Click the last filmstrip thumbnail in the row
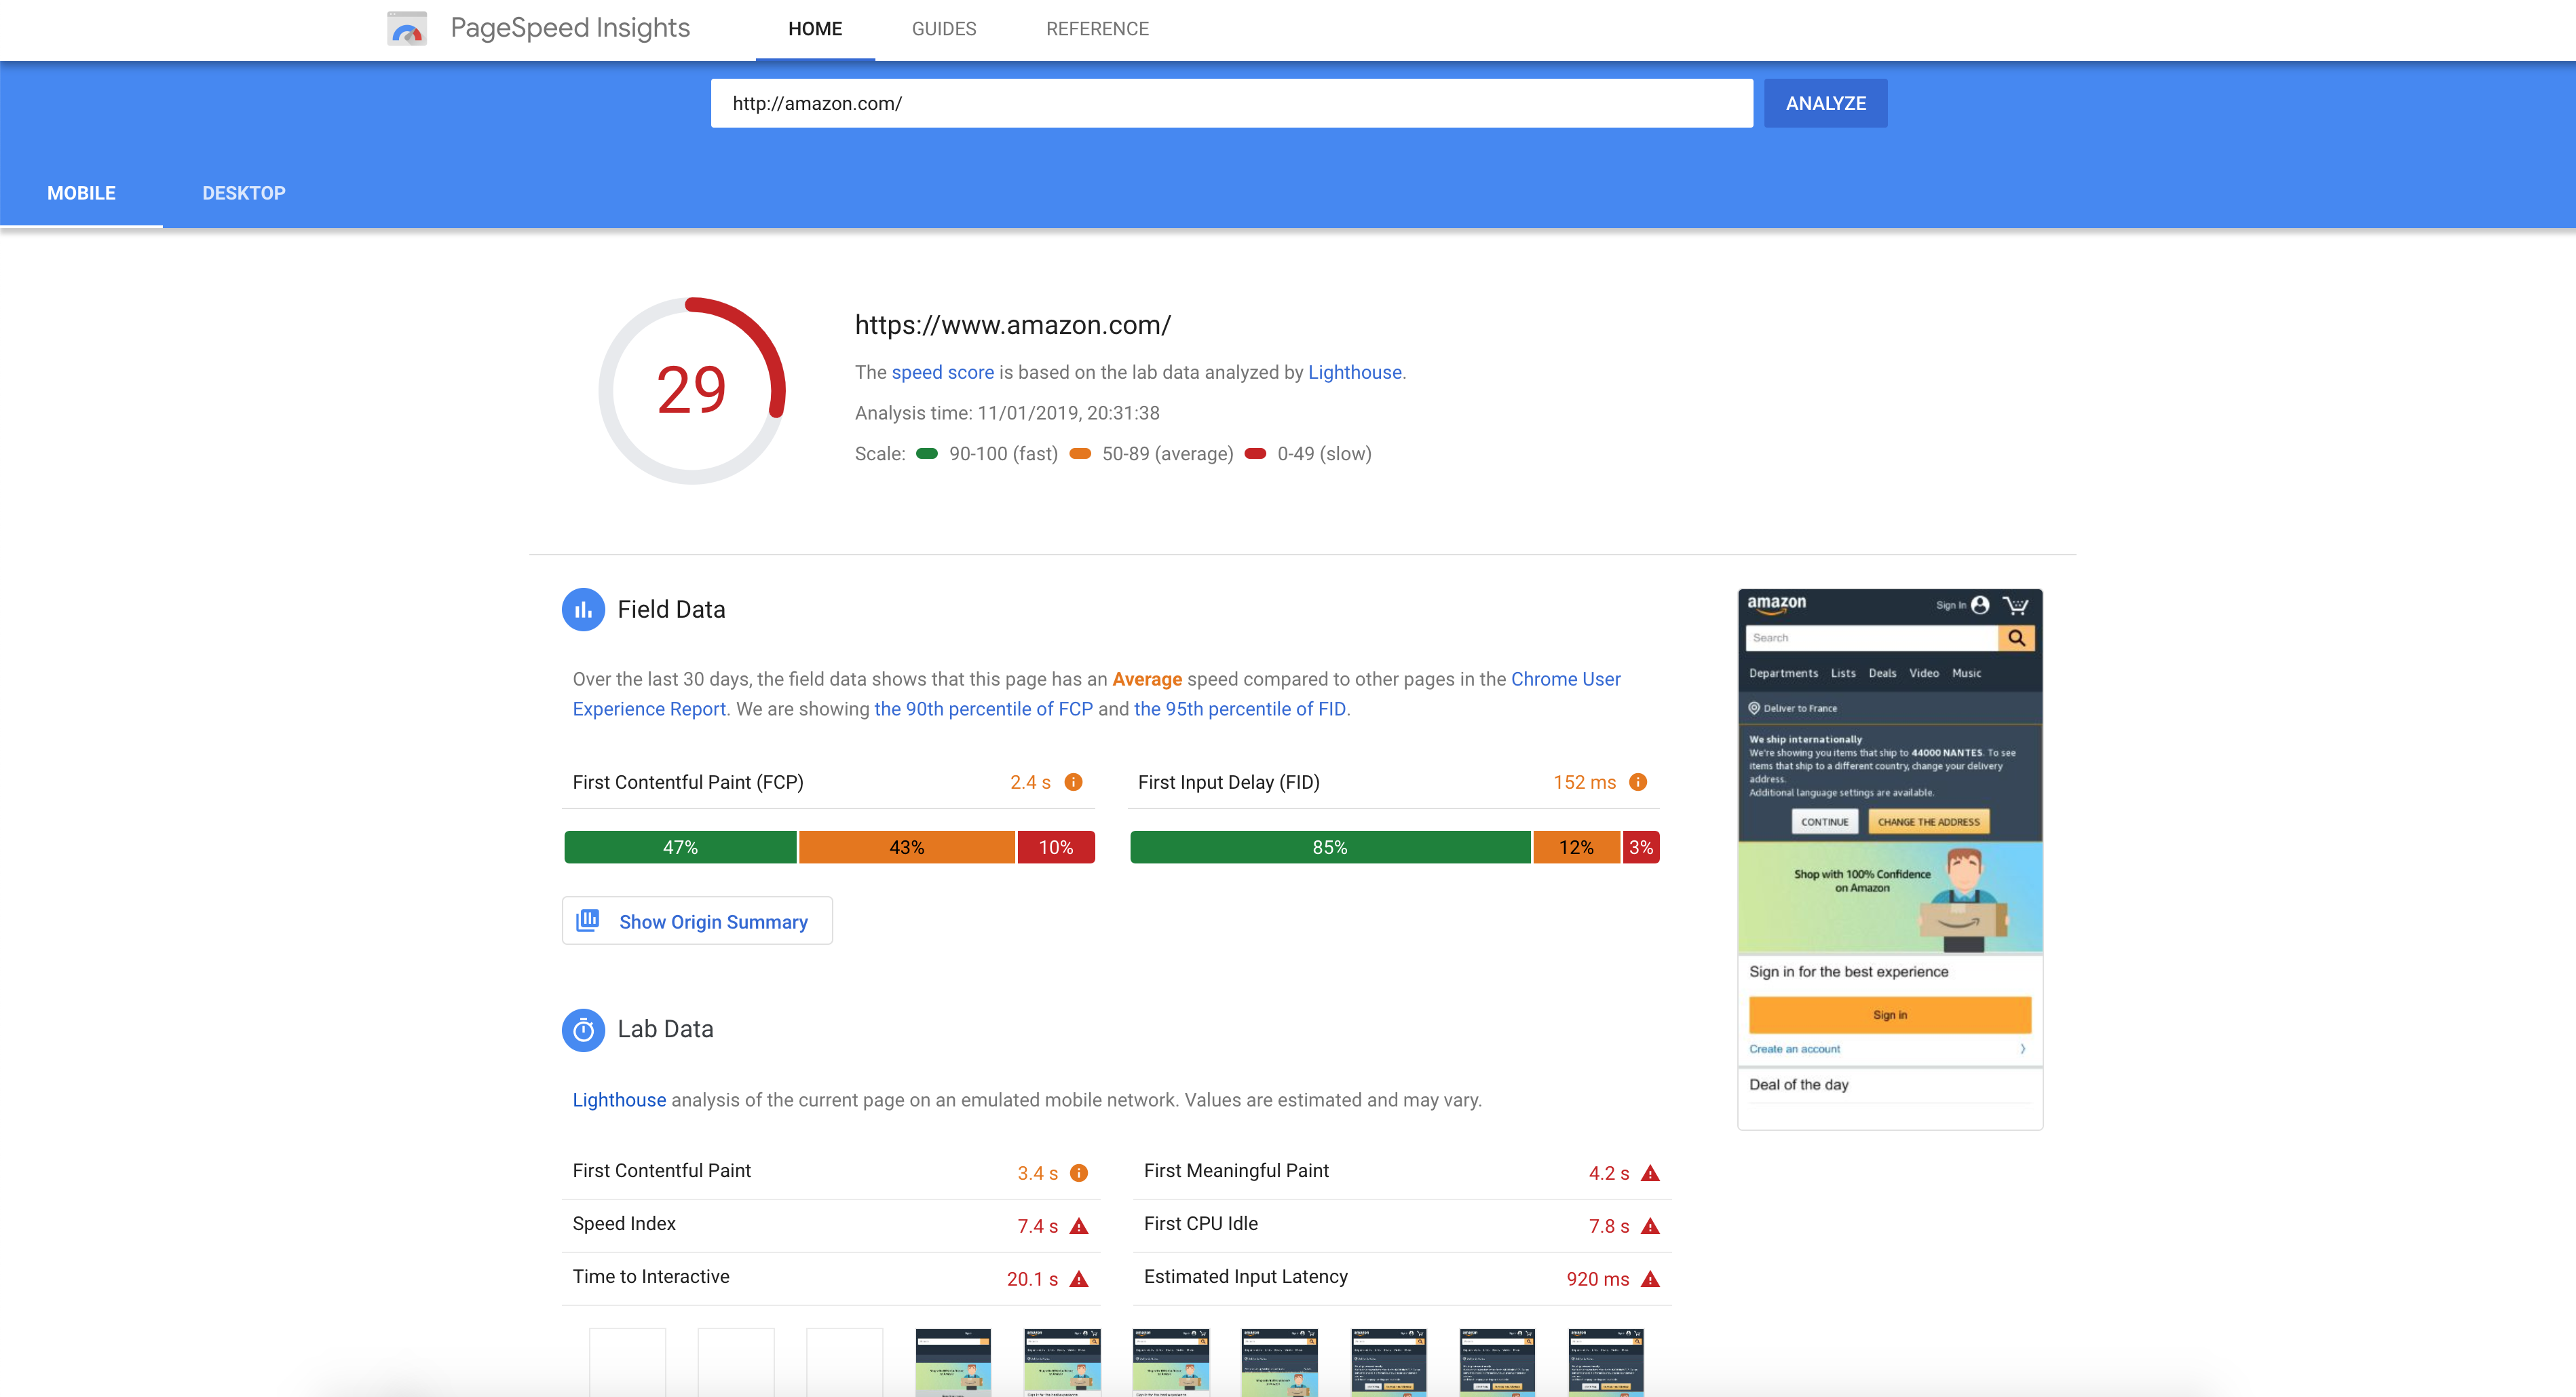This screenshot has width=2576, height=1397. [1606, 1362]
